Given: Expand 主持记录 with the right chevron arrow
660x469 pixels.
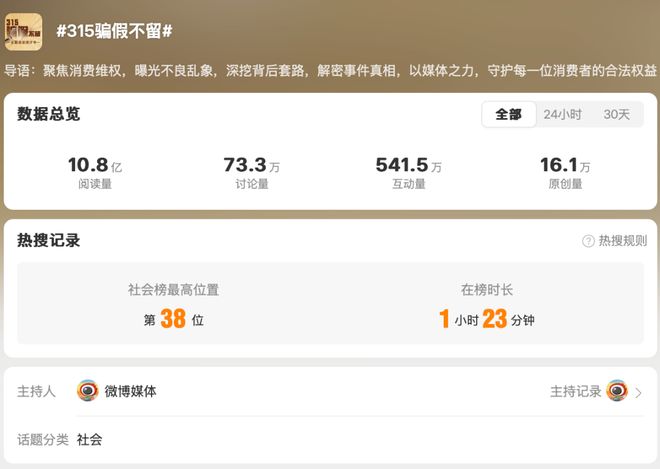Looking at the screenshot, I should [x=639, y=393].
